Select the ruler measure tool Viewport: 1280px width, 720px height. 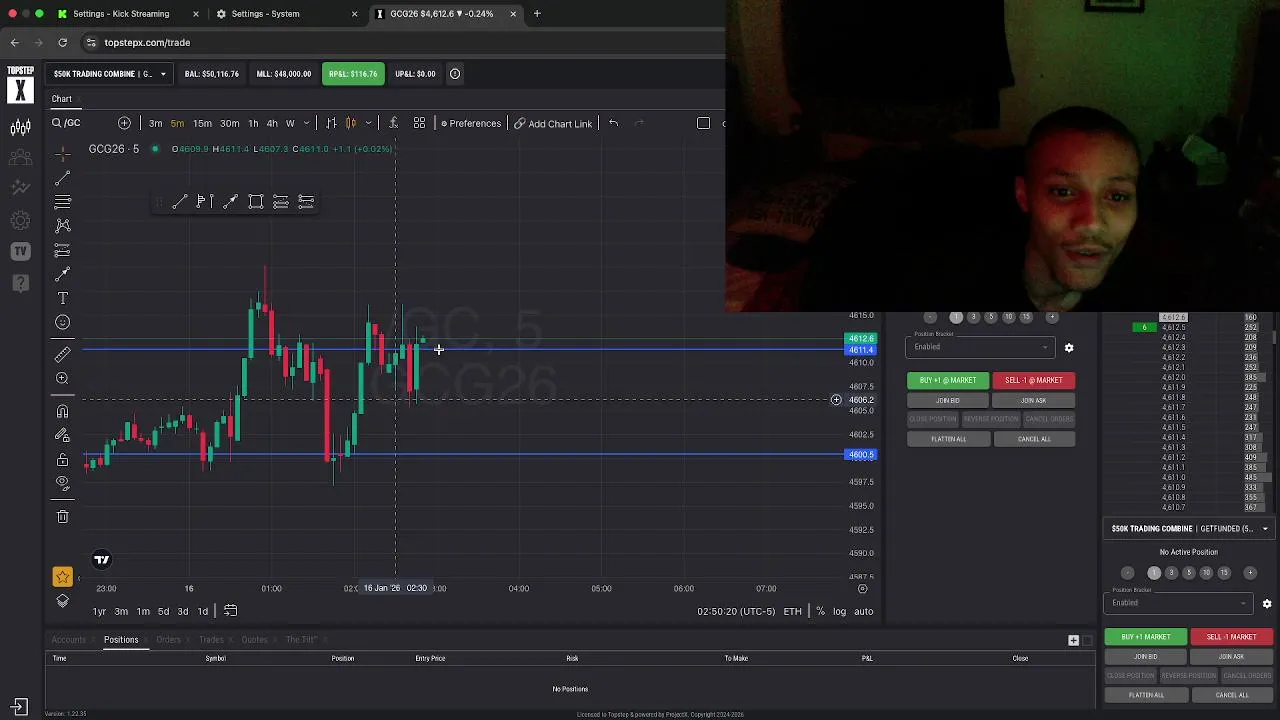(x=62, y=354)
